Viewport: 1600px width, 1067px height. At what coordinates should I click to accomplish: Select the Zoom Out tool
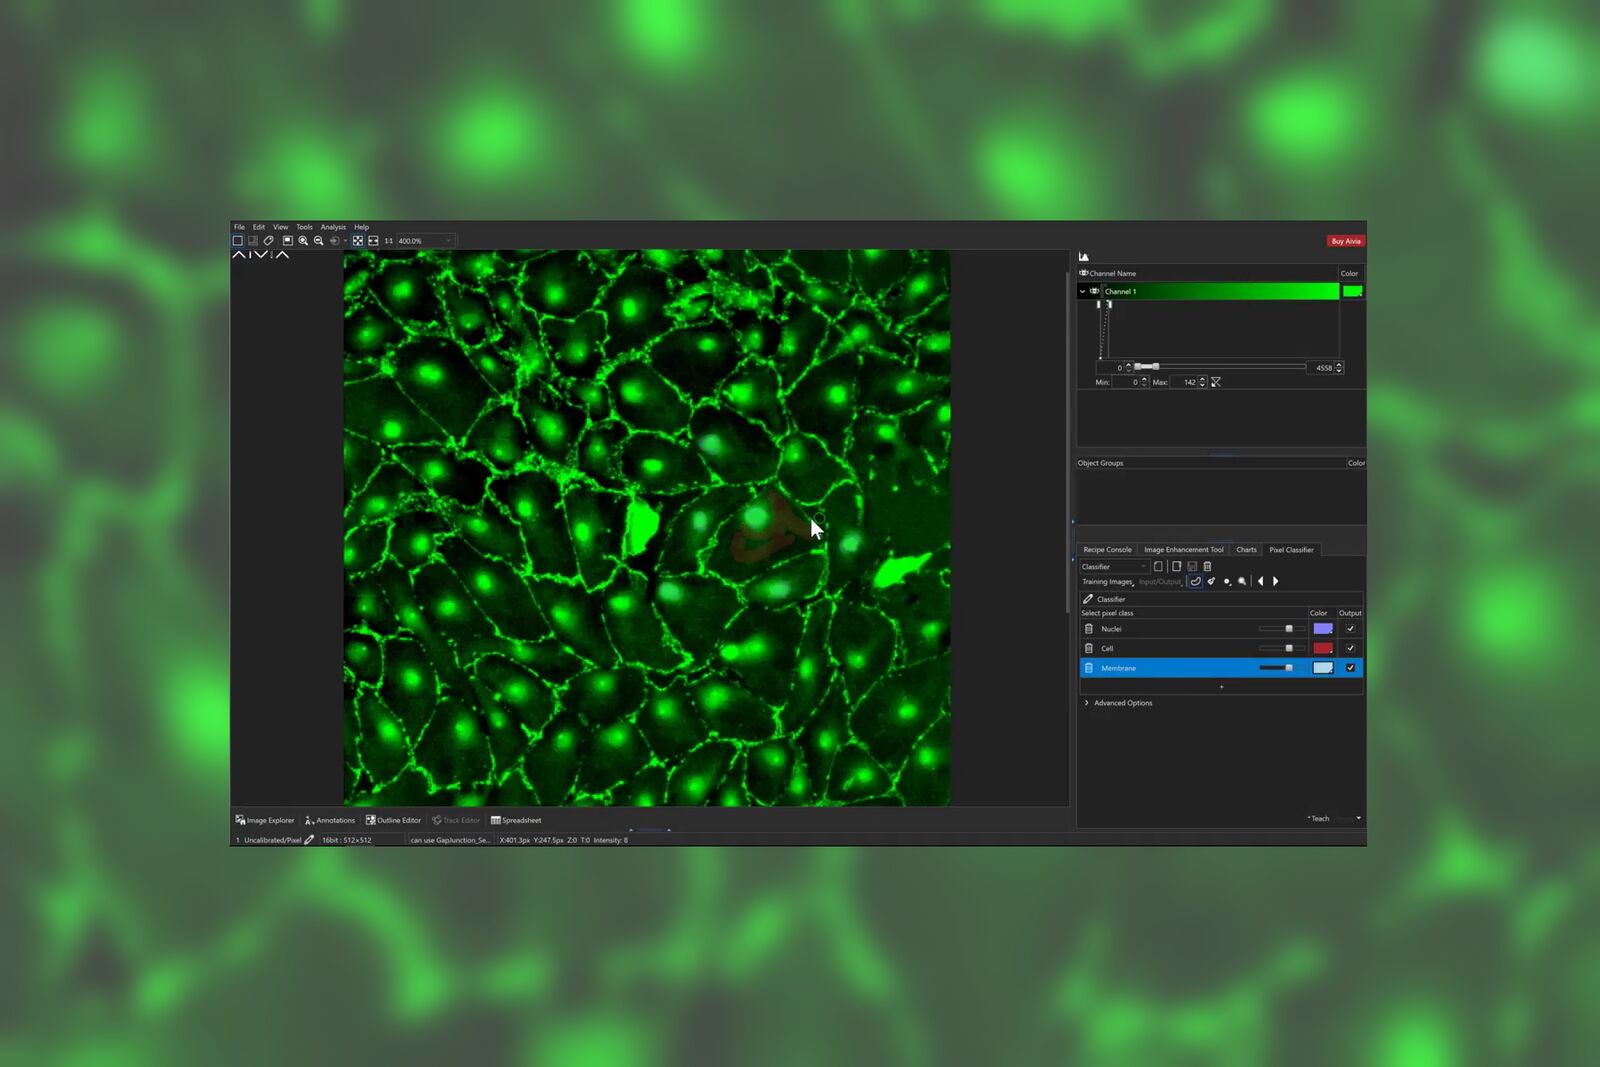tap(318, 240)
